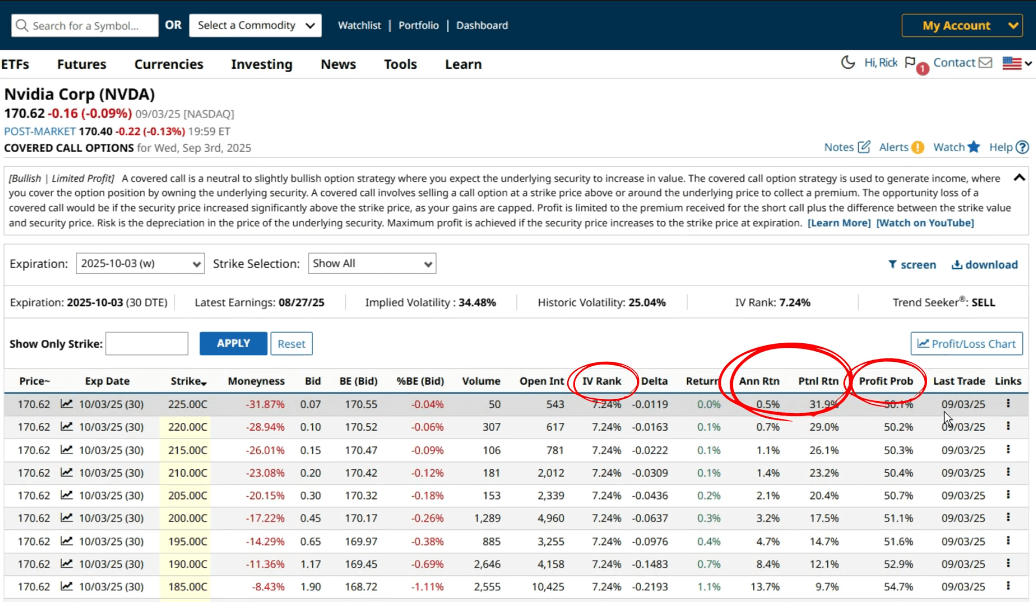
Task: Open the Profit/Loss Chart
Action: (x=966, y=344)
